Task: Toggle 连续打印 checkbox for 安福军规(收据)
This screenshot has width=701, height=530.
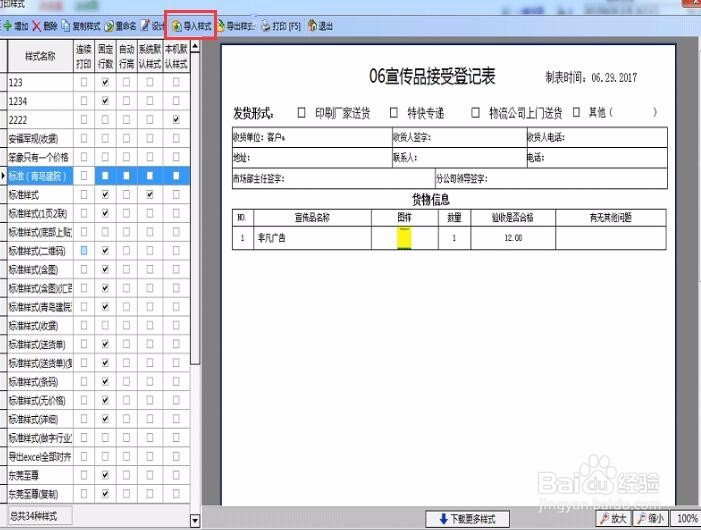Action: tap(84, 139)
